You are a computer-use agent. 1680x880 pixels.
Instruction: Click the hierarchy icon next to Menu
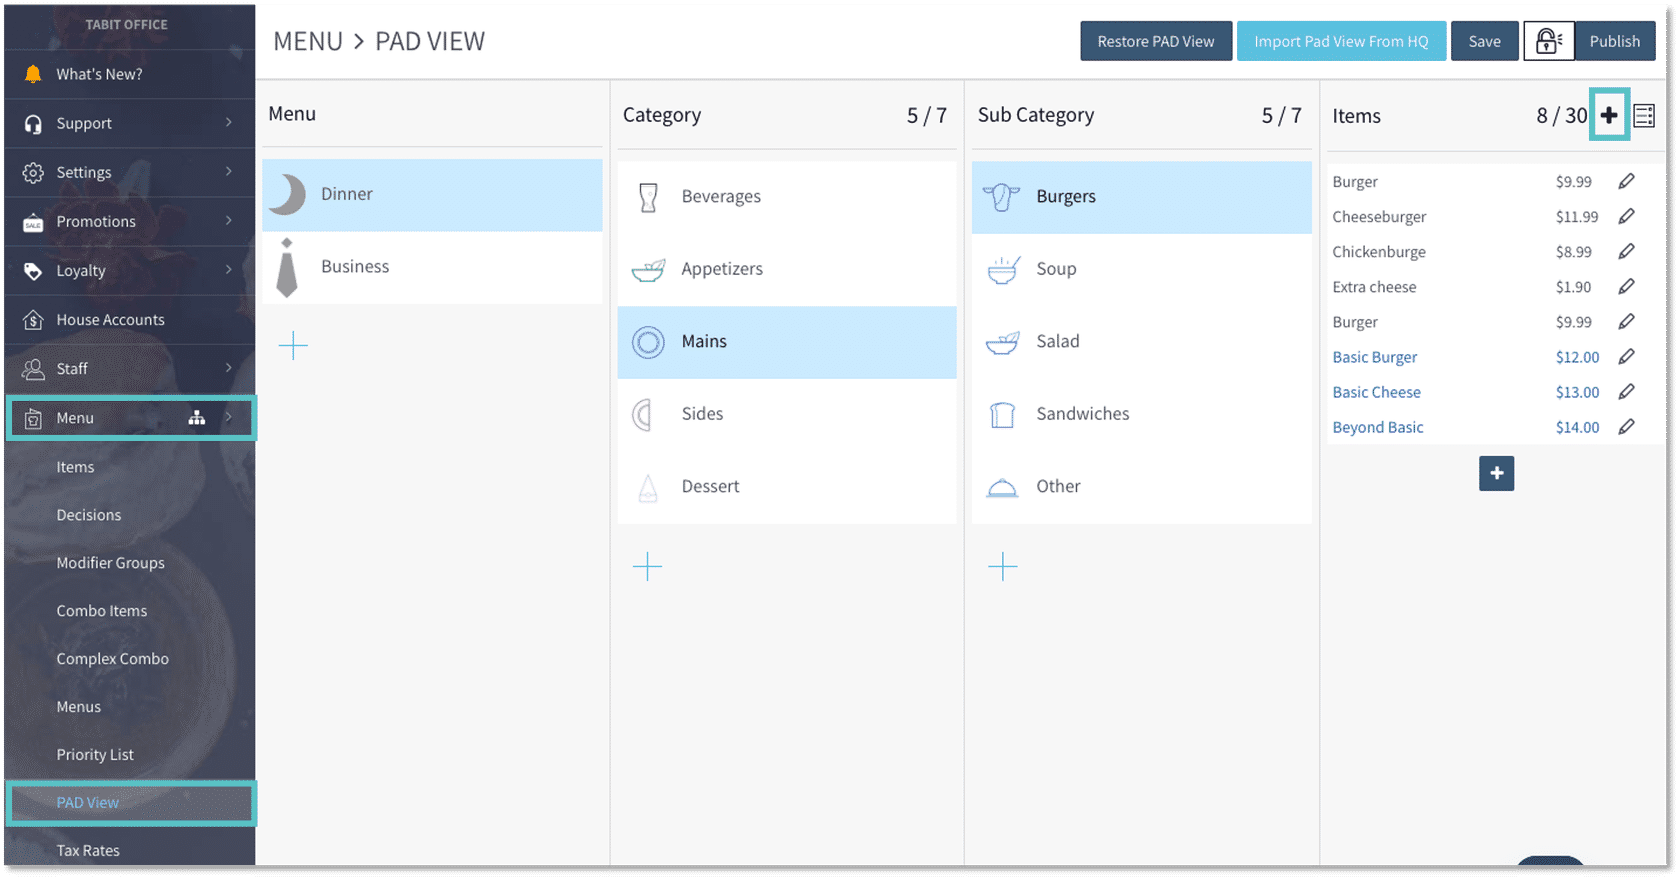[197, 418]
